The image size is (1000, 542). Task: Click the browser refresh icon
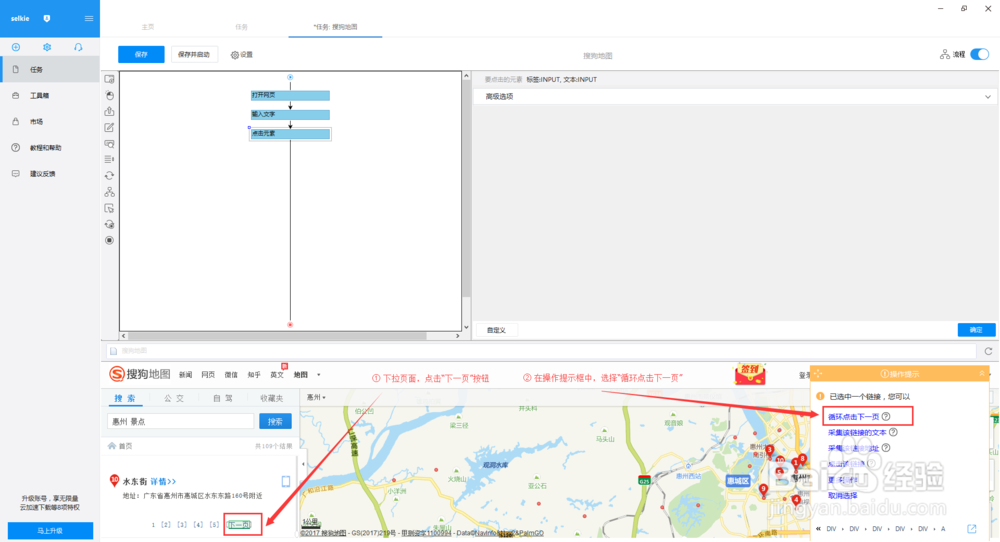[x=989, y=351]
